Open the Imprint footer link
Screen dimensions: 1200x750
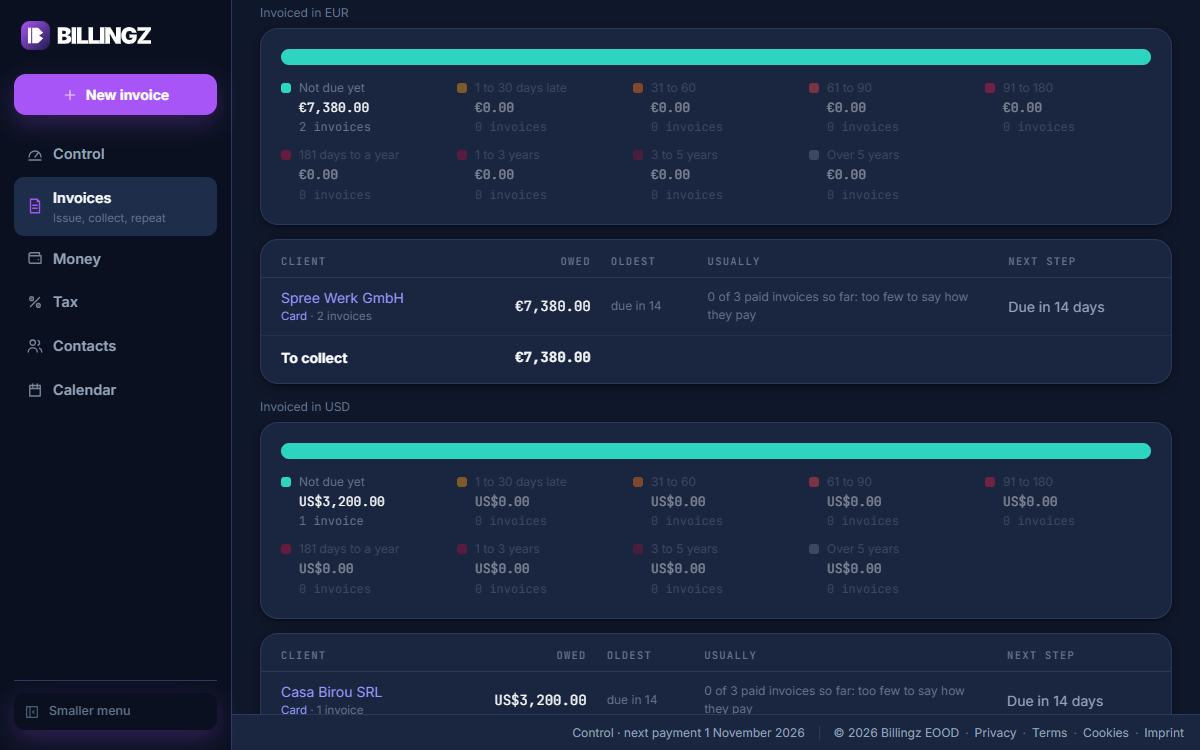1164,733
